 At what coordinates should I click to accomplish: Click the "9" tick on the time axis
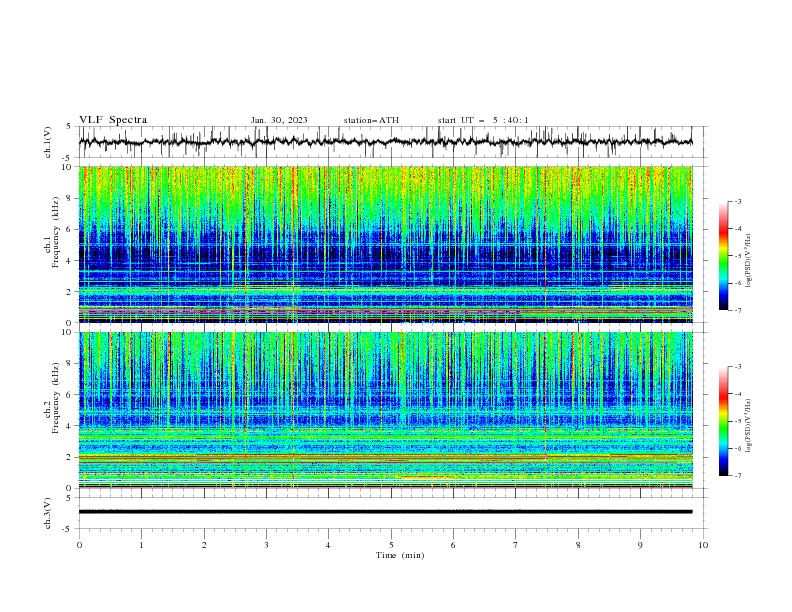click(640, 545)
